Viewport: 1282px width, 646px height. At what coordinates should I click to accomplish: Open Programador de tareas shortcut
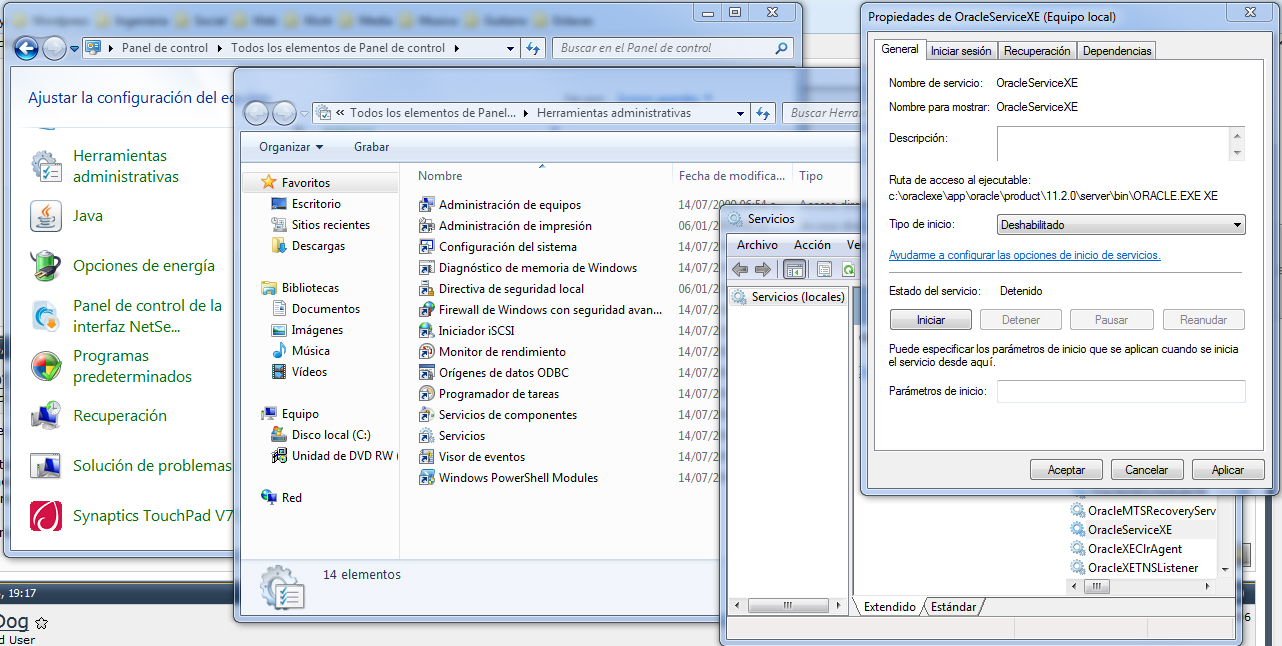pyautogui.click(x=499, y=394)
